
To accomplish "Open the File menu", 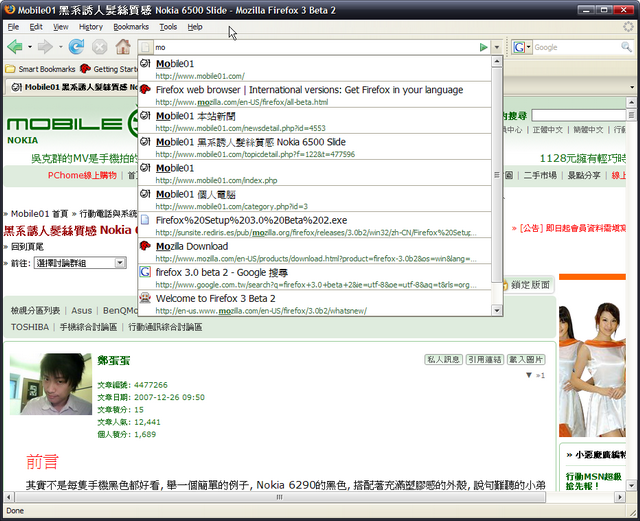I will pyautogui.click(x=13, y=27).
